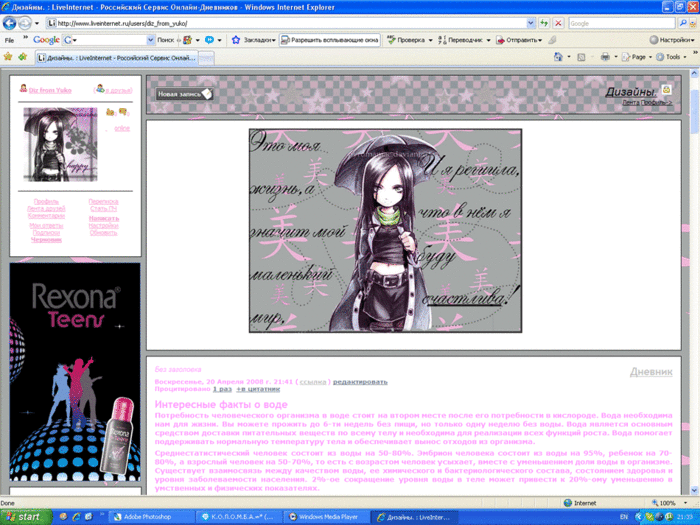Click the IE Feeds icon
This screenshot has width=700, height=525.
click(581, 57)
